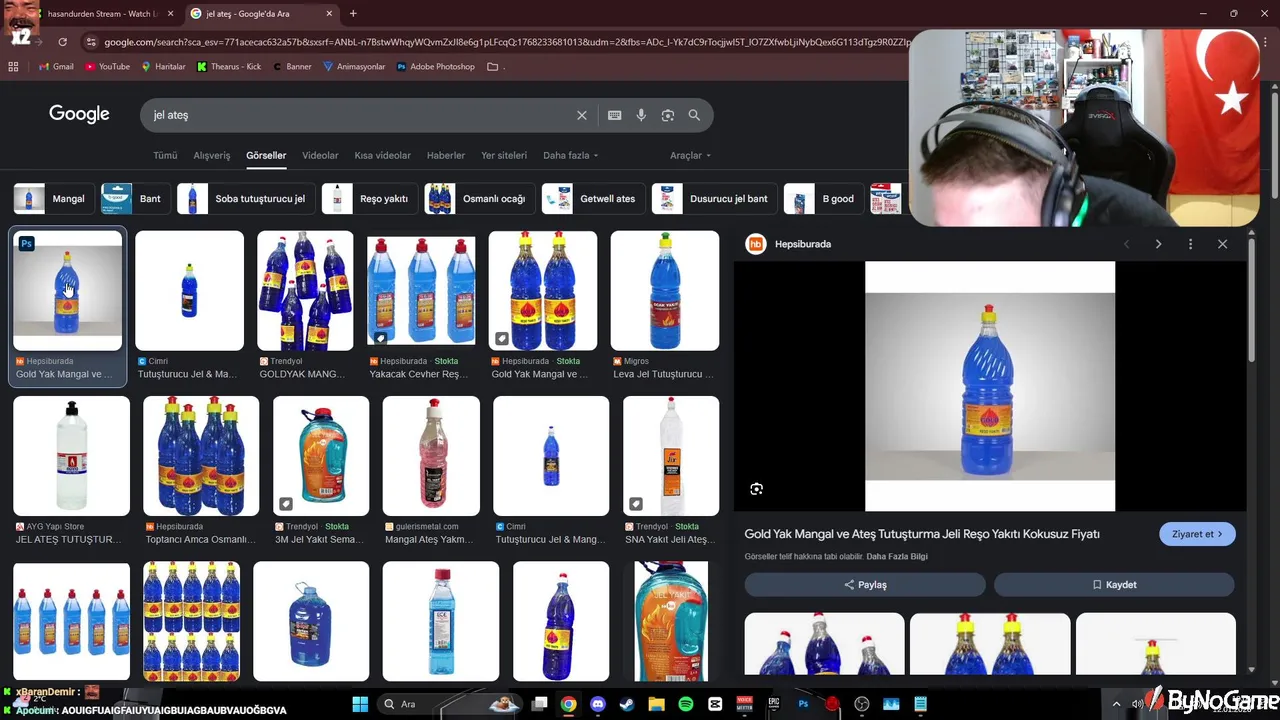Open the AYG Yapı Store JEL ATEŞ thumbnail
1280x720 pixels.
pyautogui.click(x=71, y=456)
